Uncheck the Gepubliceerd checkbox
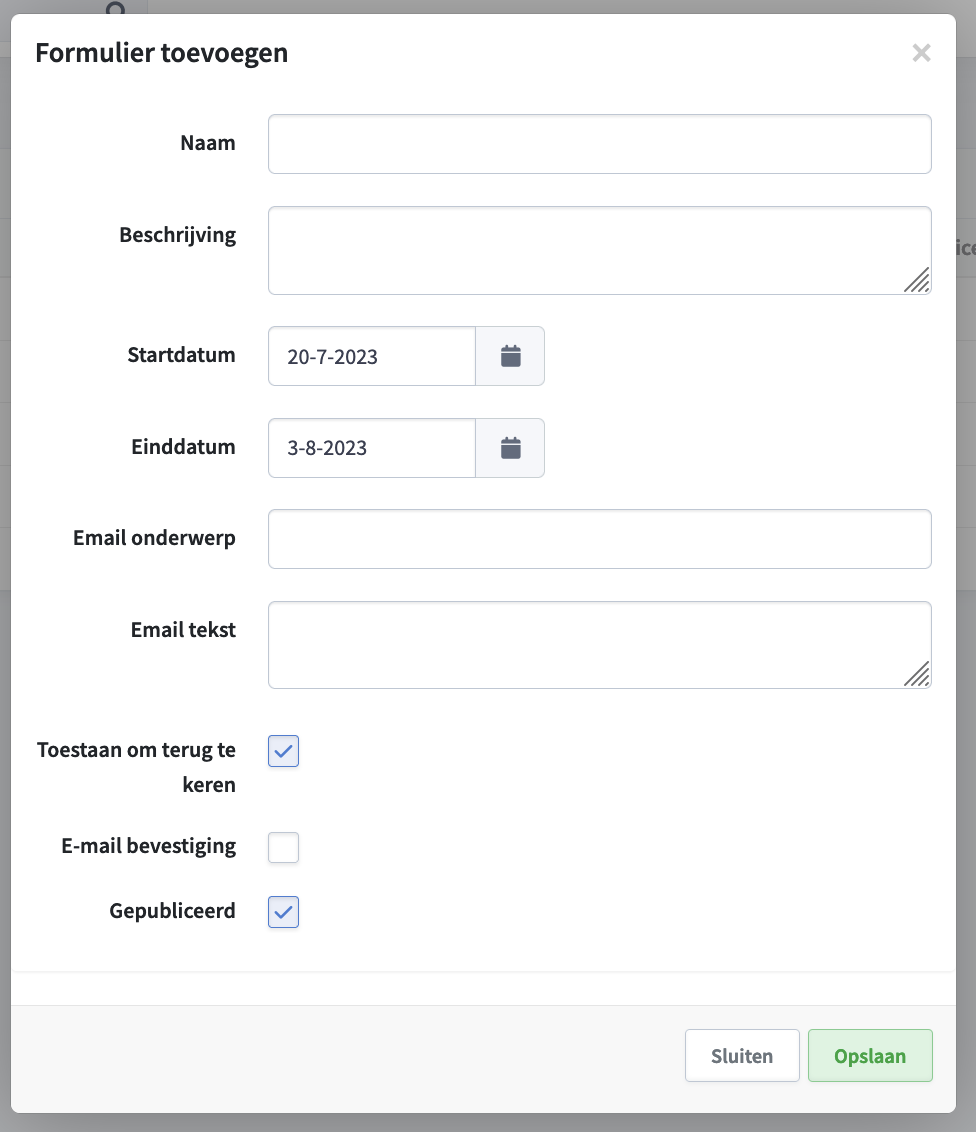This screenshot has height=1132, width=976. [x=283, y=912]
